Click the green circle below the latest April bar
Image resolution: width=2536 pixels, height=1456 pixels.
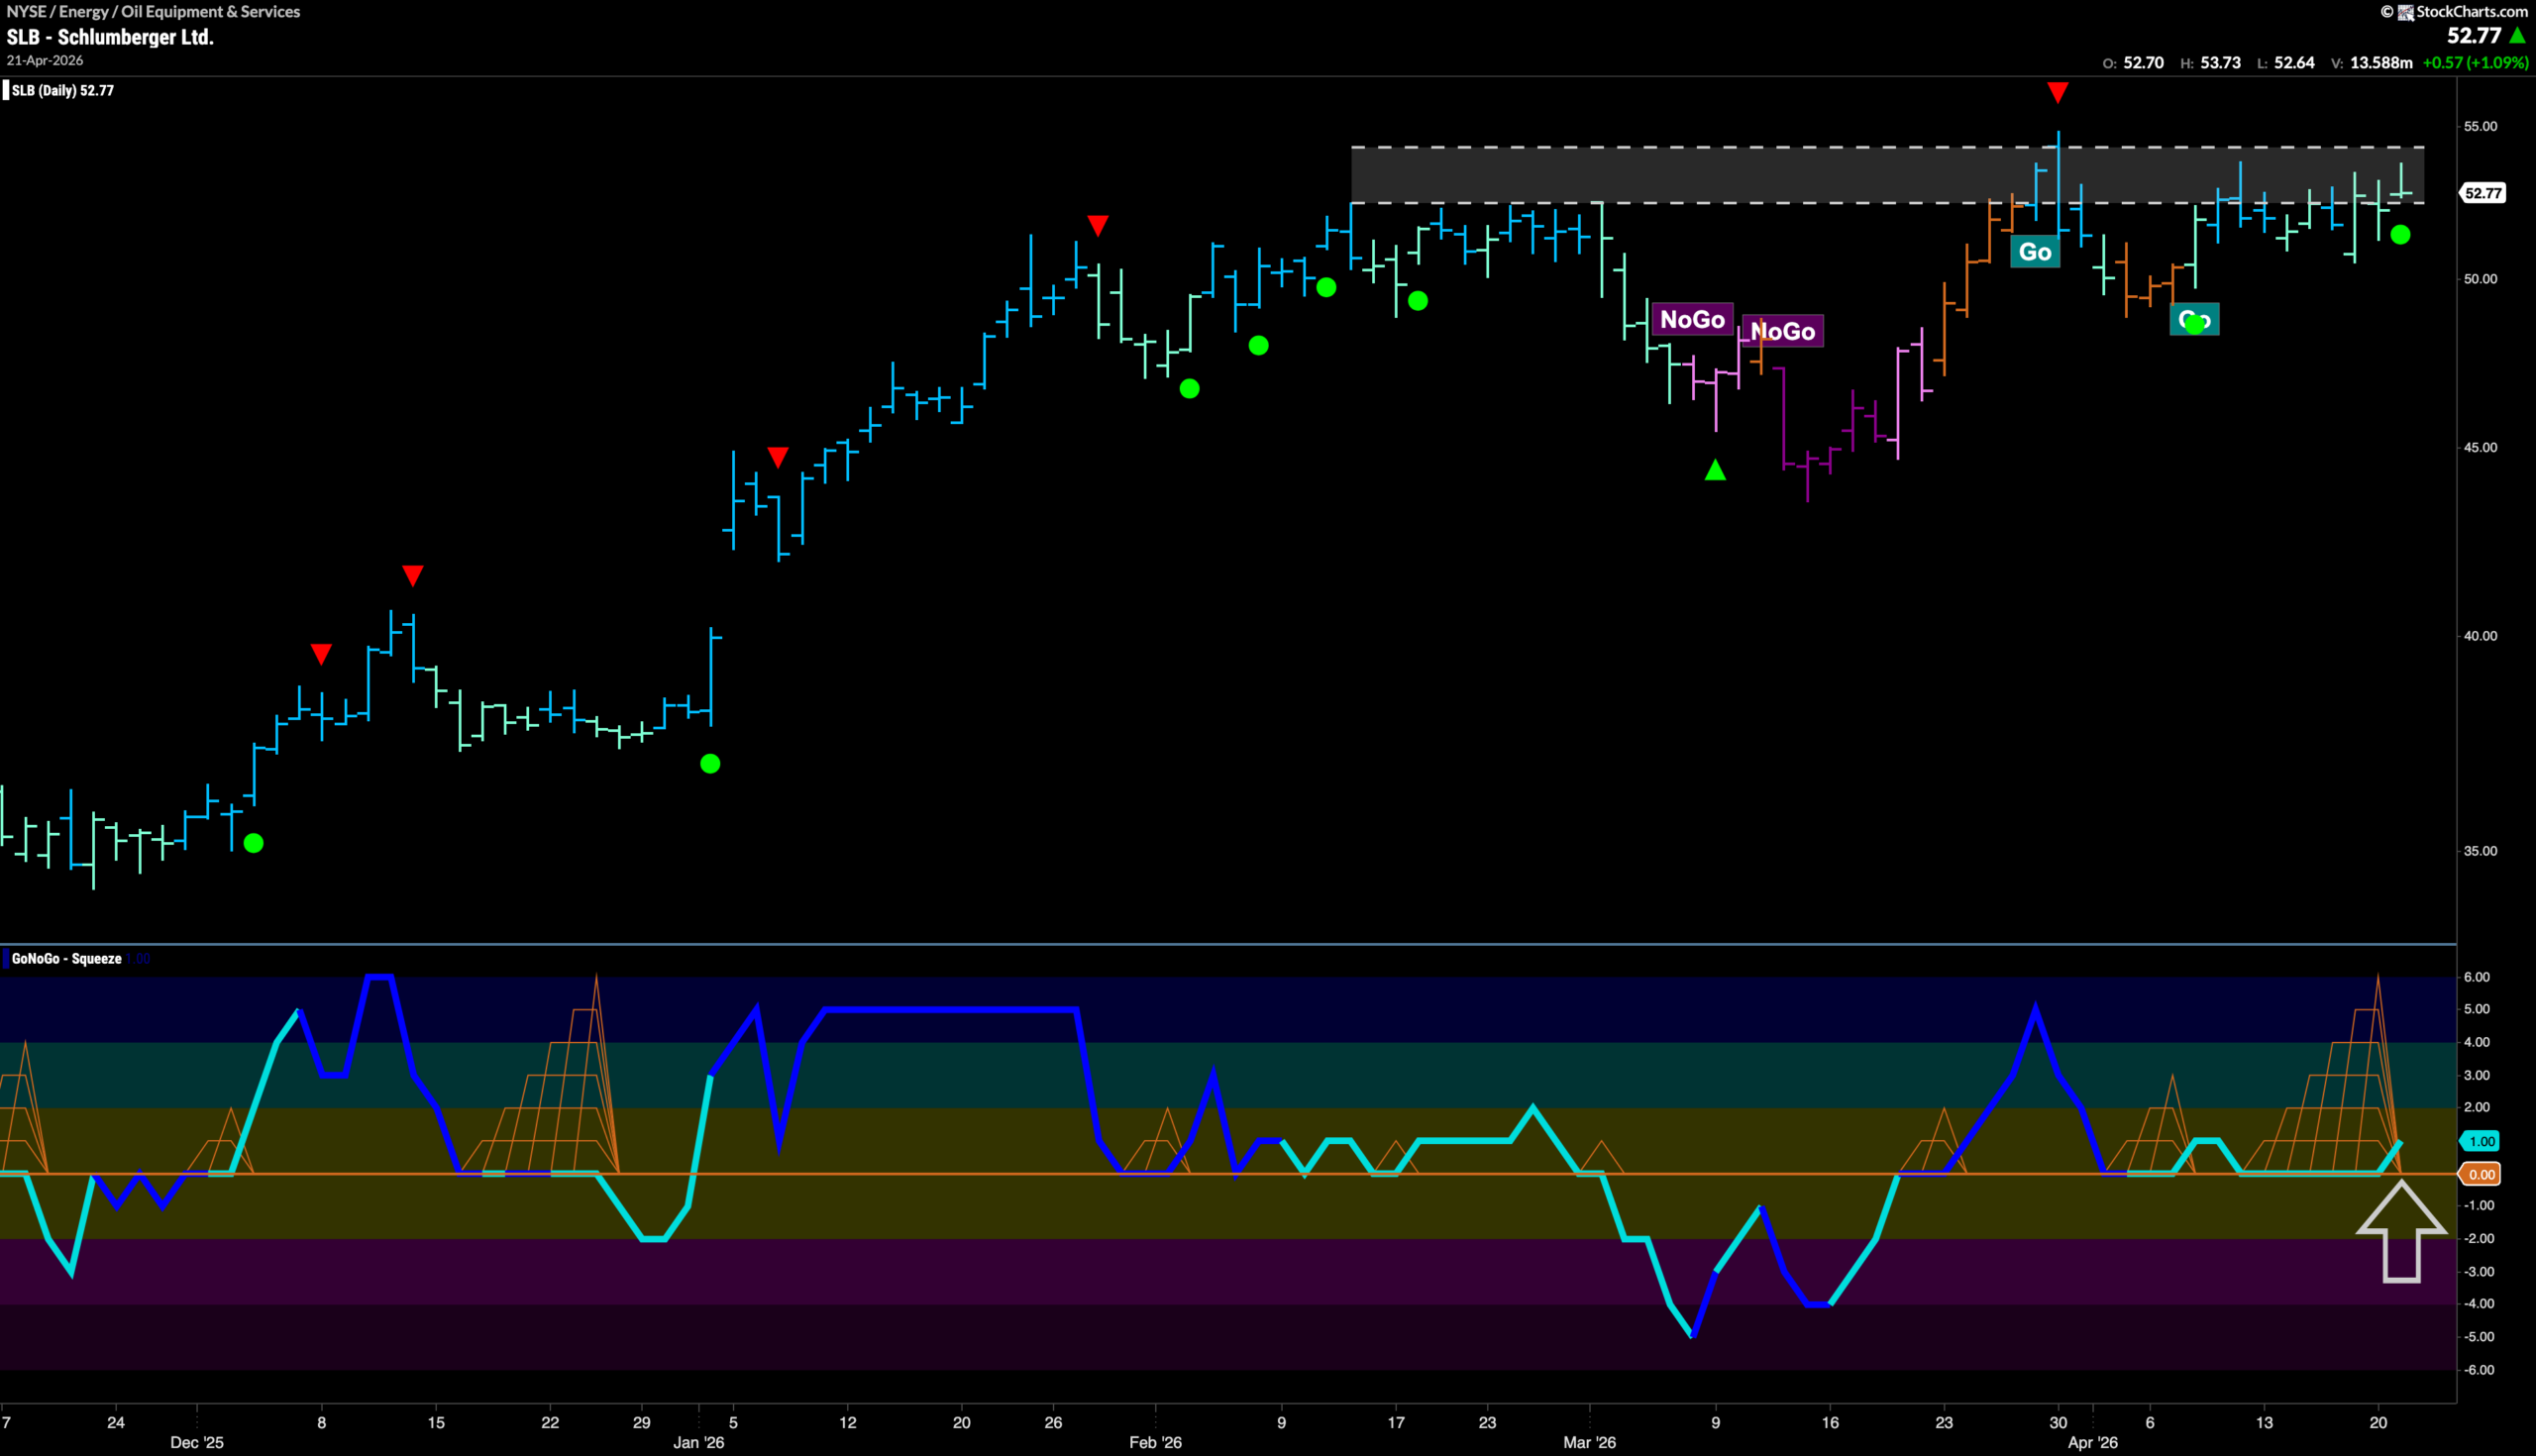coord(2400,235)
